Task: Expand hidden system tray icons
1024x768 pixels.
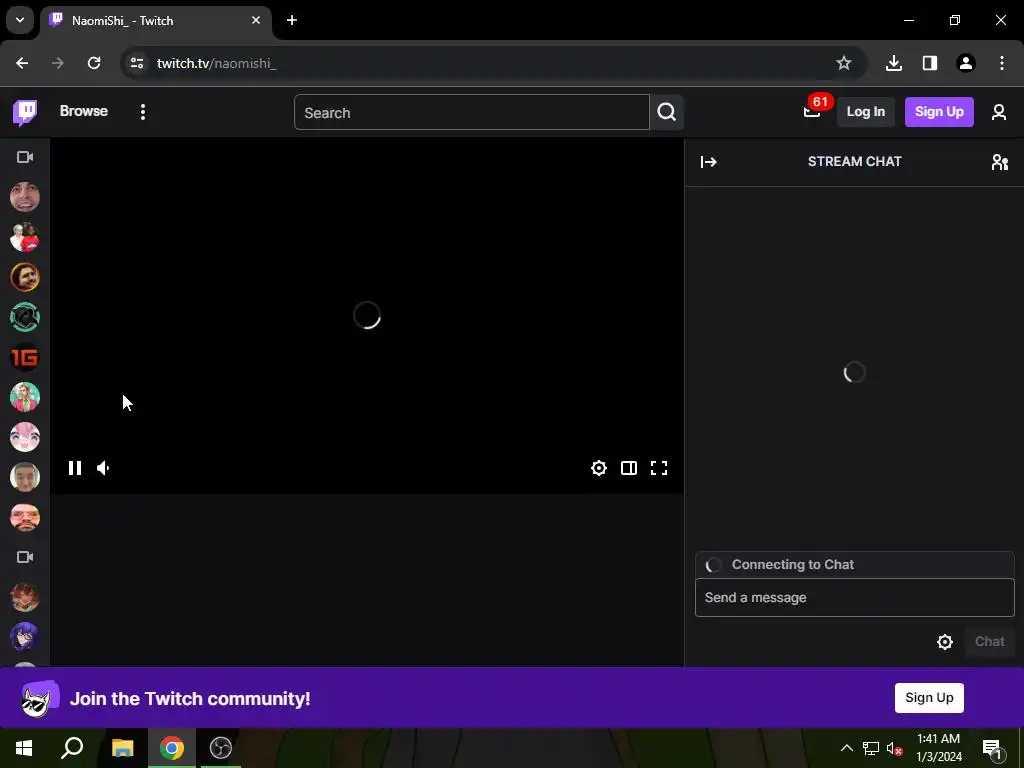Action: click(846, 748)
